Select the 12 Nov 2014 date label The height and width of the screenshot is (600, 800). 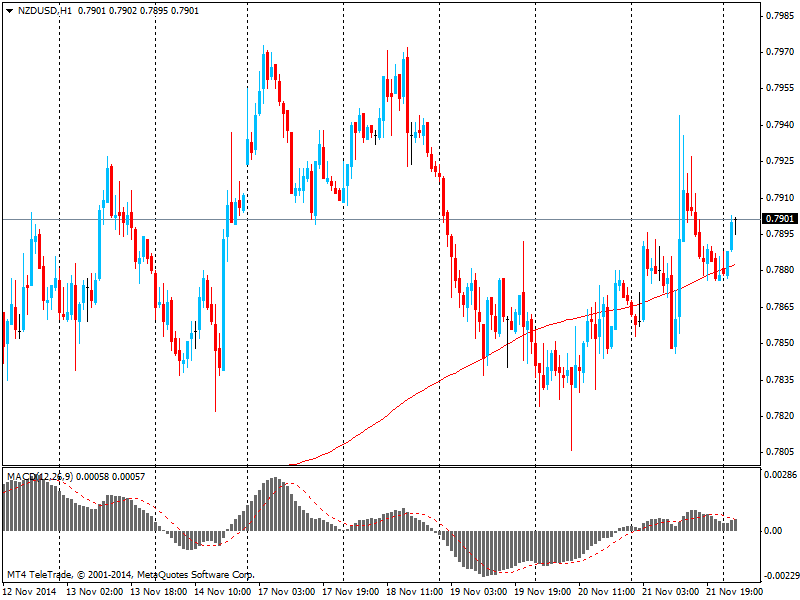click(x=31, y=592)
